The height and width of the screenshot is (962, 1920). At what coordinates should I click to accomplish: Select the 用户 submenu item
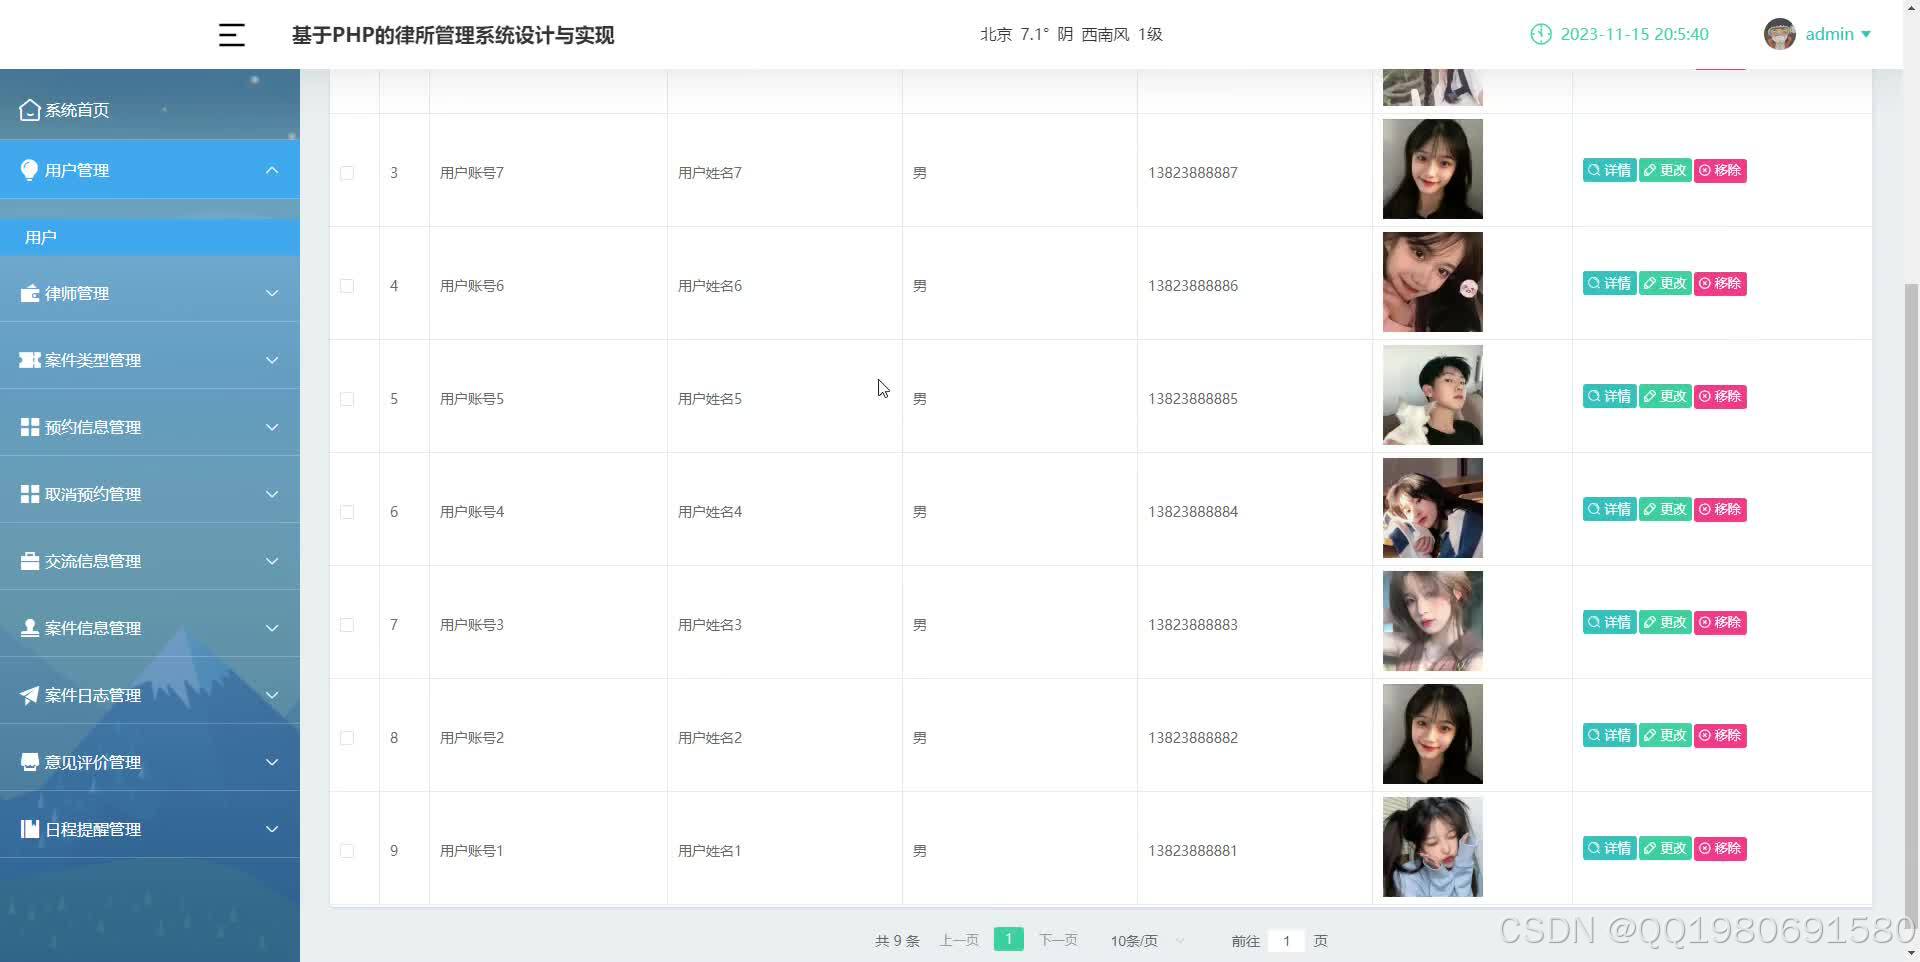coord(150,237)
